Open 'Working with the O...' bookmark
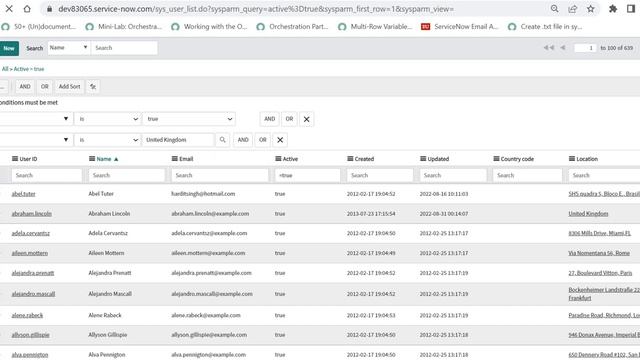Image resolution: width=640 pixels, height=360 pixels. (209, 27)
